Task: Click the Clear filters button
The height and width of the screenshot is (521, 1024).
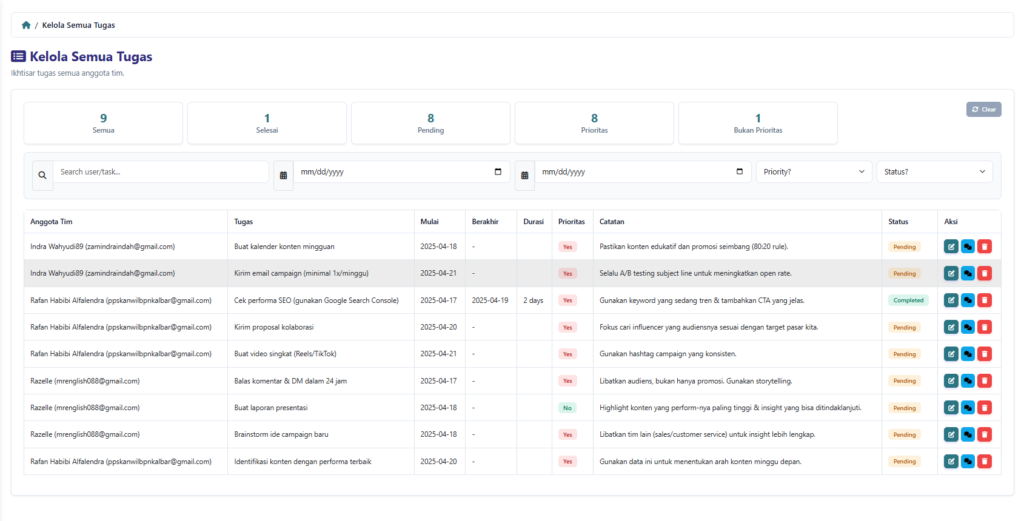Action: point(983,109)
